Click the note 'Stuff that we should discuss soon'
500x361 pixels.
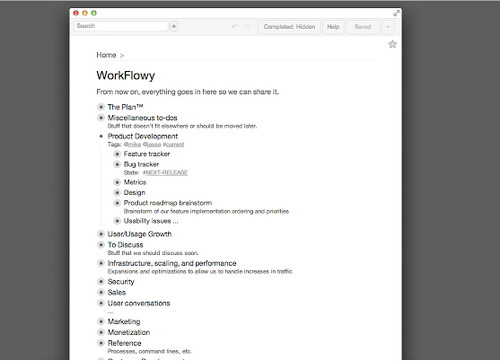(153, 253)
